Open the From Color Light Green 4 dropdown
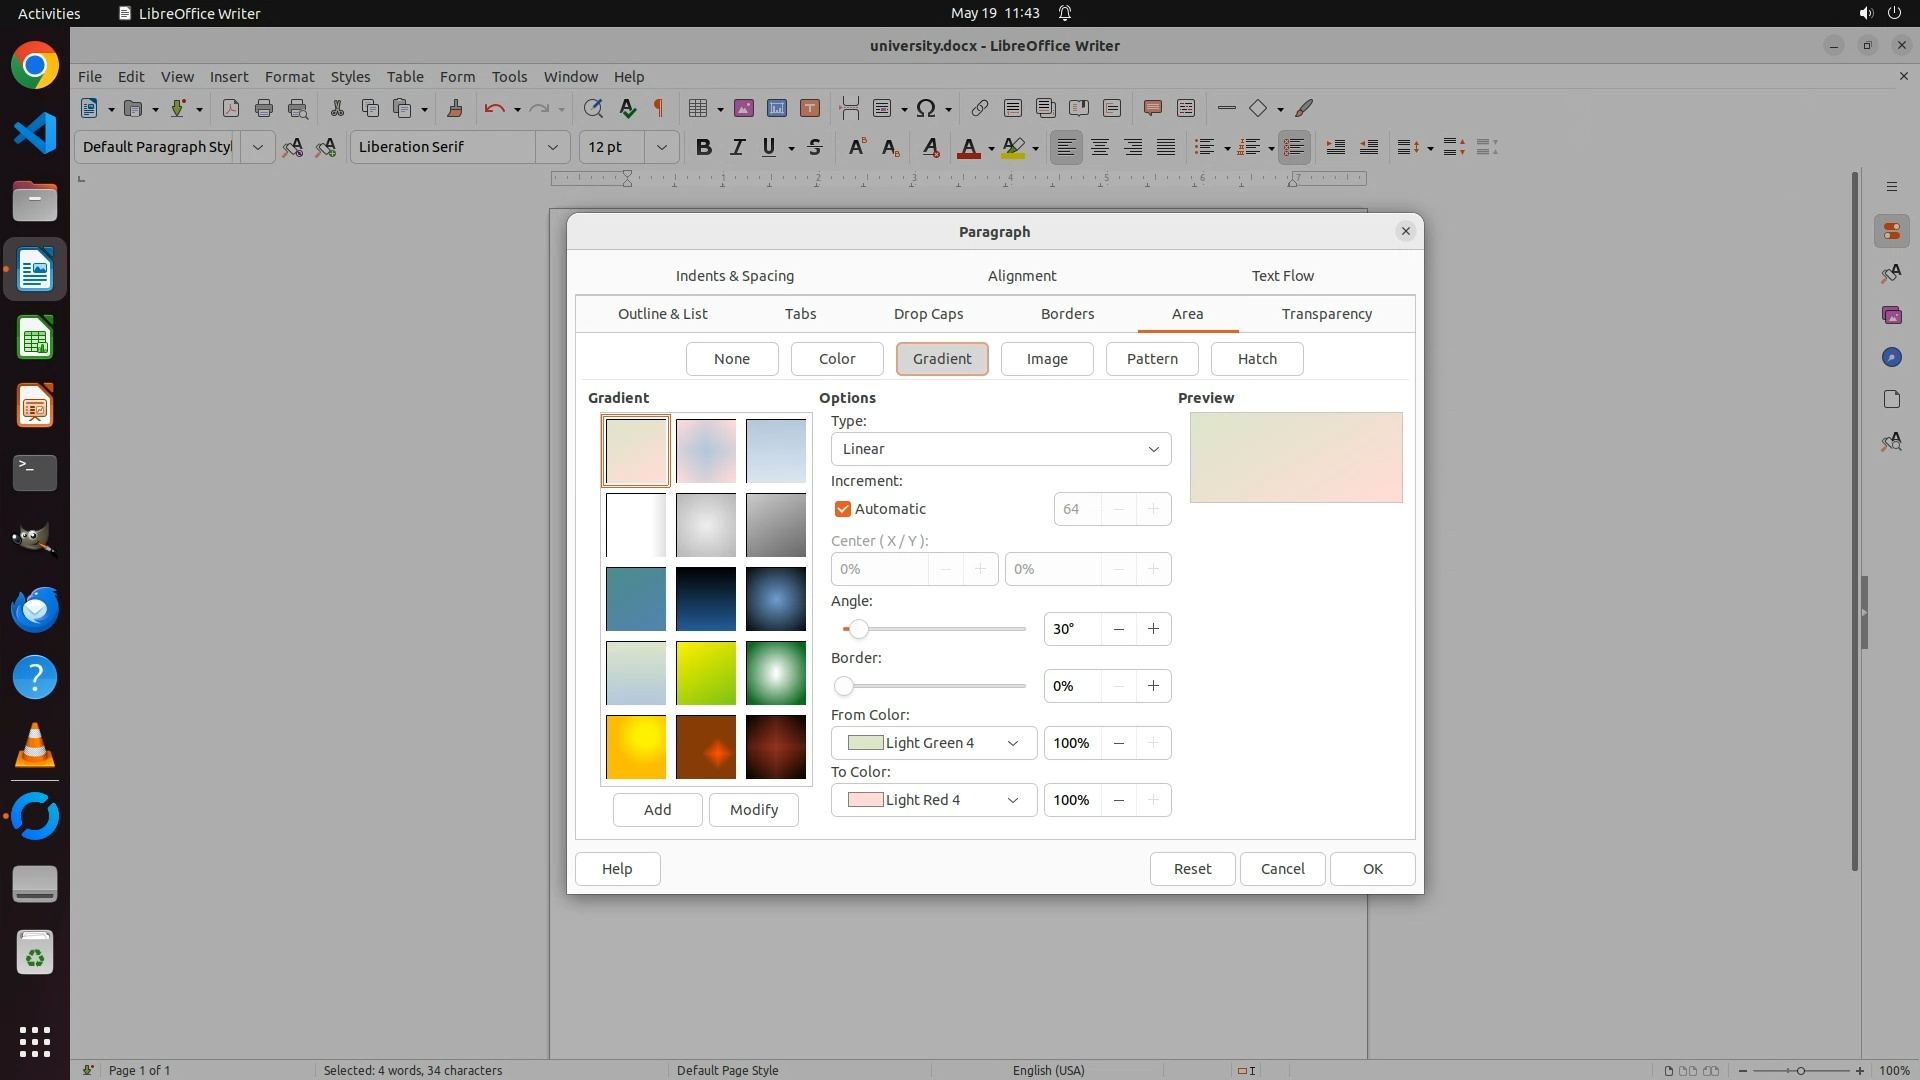This screenshot has width=1920, height=1080. pyautogui.click(x=933, y=743)
